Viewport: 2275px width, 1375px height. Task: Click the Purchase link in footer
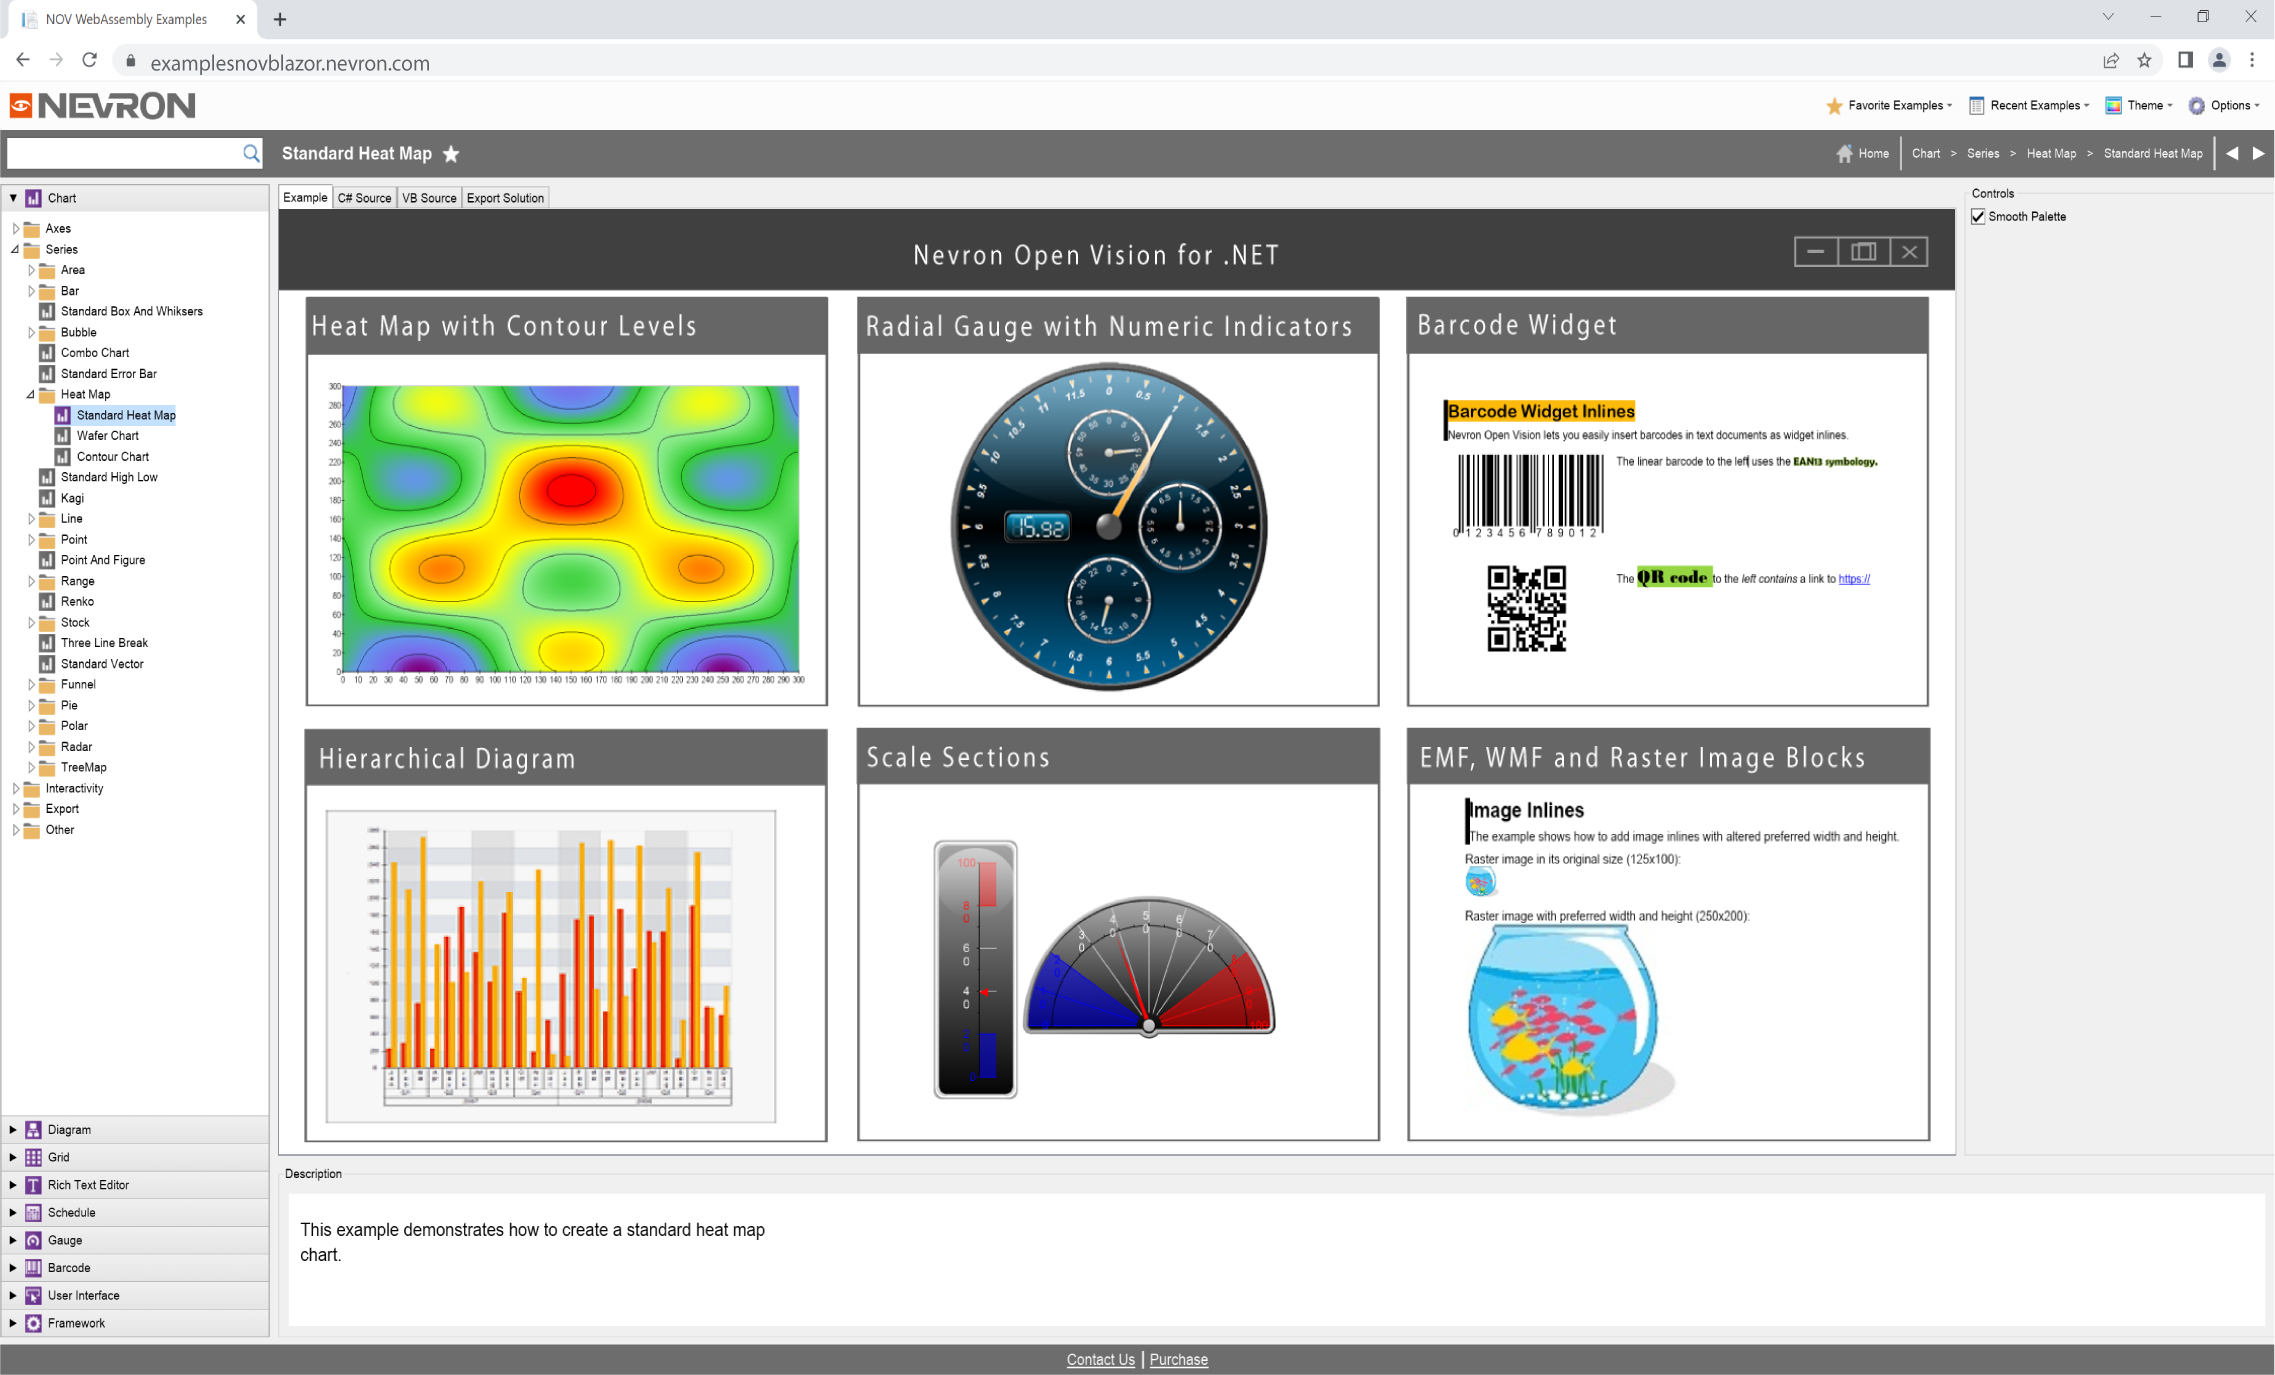pyautogui.click(x=1178, y=1359)
